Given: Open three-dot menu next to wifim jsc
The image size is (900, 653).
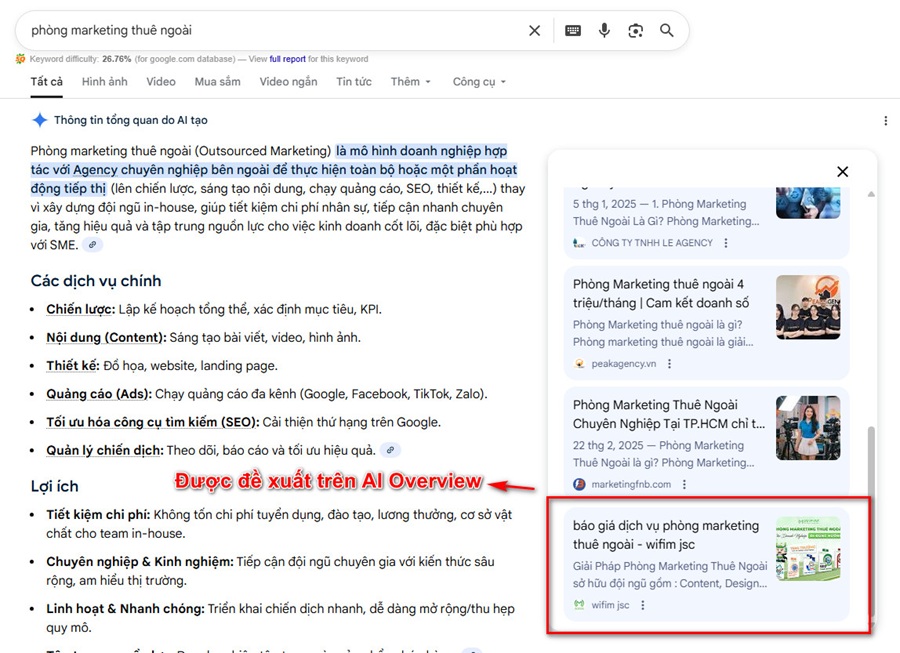Looking at the screenshot, I should click(643, 605).
